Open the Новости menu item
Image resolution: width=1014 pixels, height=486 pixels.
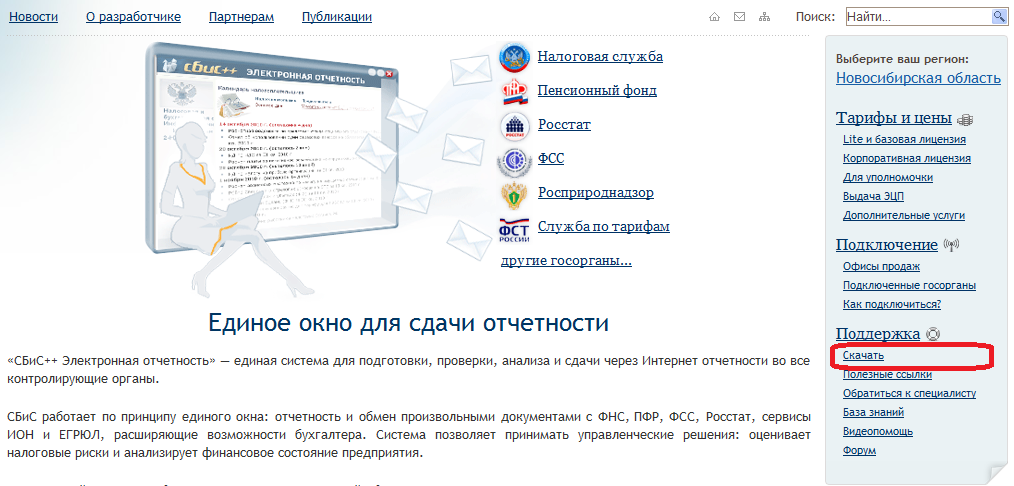pos(33,17)
